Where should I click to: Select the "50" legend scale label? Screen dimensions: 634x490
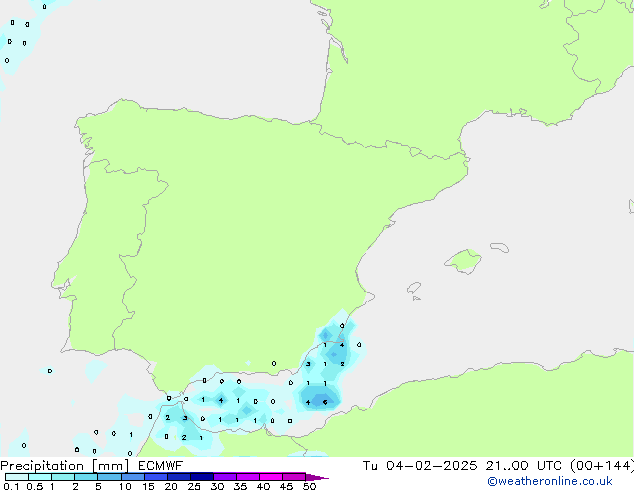click(x=309, y=486)
